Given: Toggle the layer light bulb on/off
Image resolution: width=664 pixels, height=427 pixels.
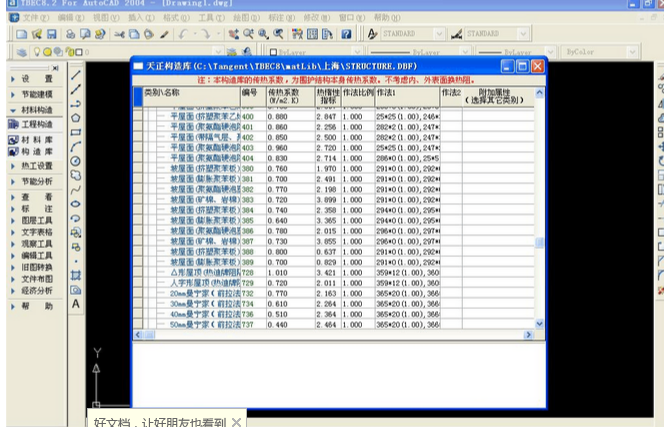Looking at the screenshot, I should click(x=37, y=52).
